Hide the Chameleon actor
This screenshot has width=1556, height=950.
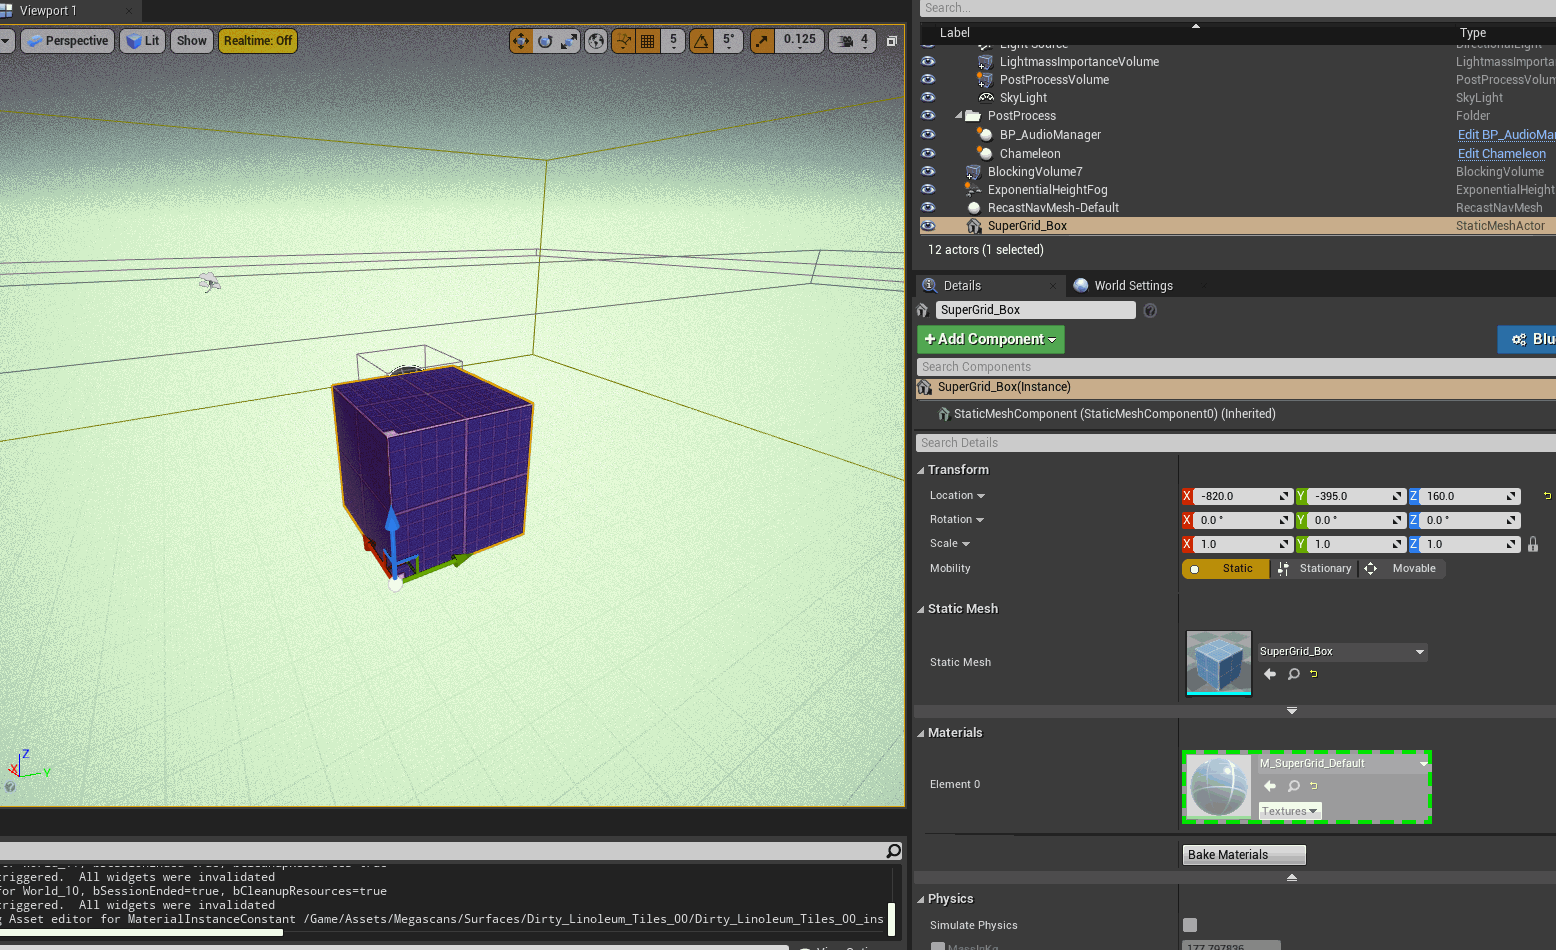(x=928, y=153)
